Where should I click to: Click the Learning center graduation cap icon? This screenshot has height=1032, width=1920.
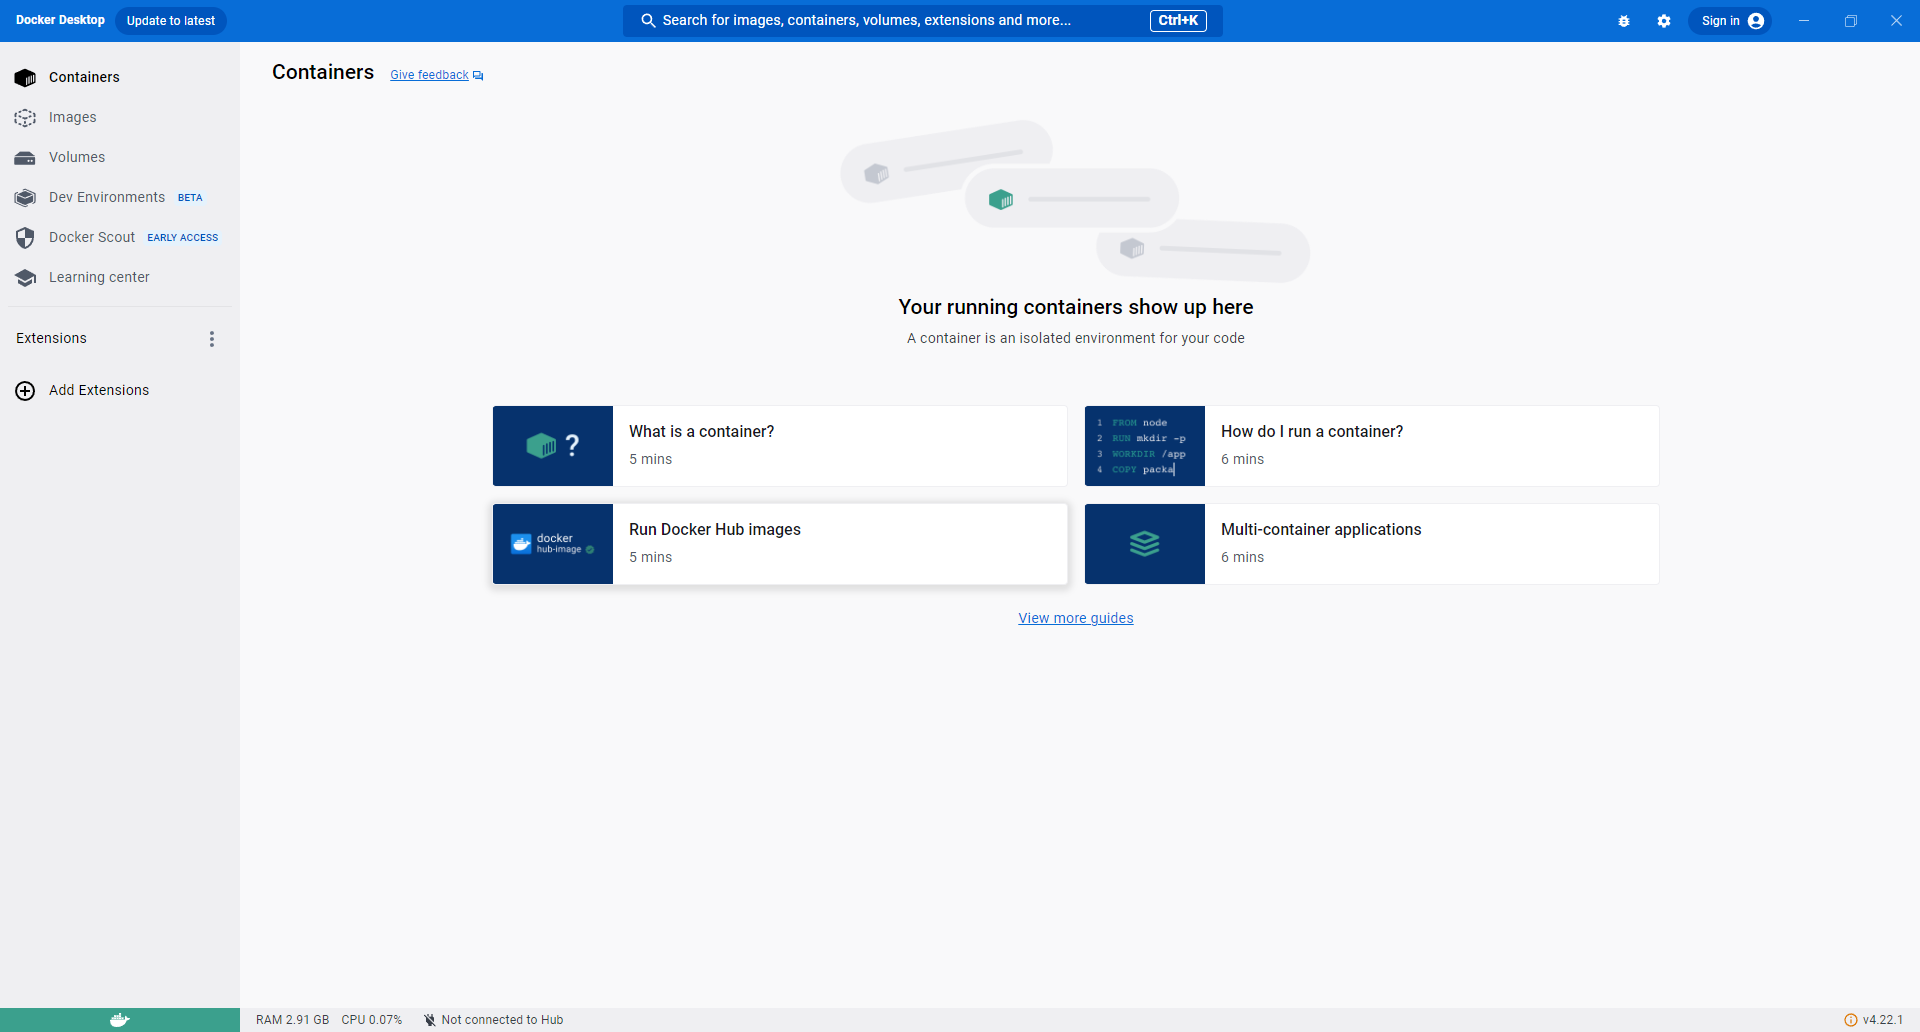tap(25, 278)
